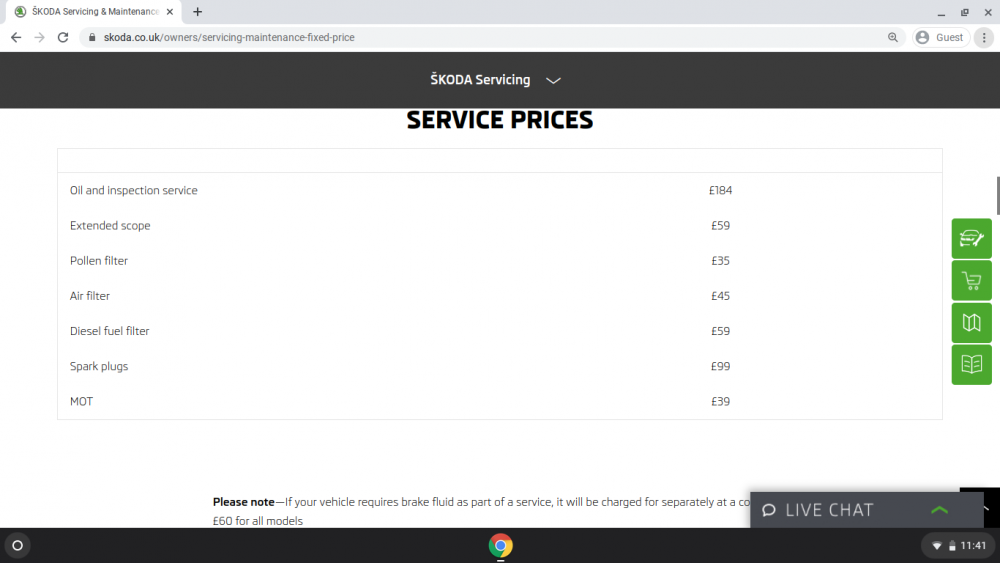Screen dimensions: 1000x563
Task: Select the £35 Pollen filter price
Action: 721,261
